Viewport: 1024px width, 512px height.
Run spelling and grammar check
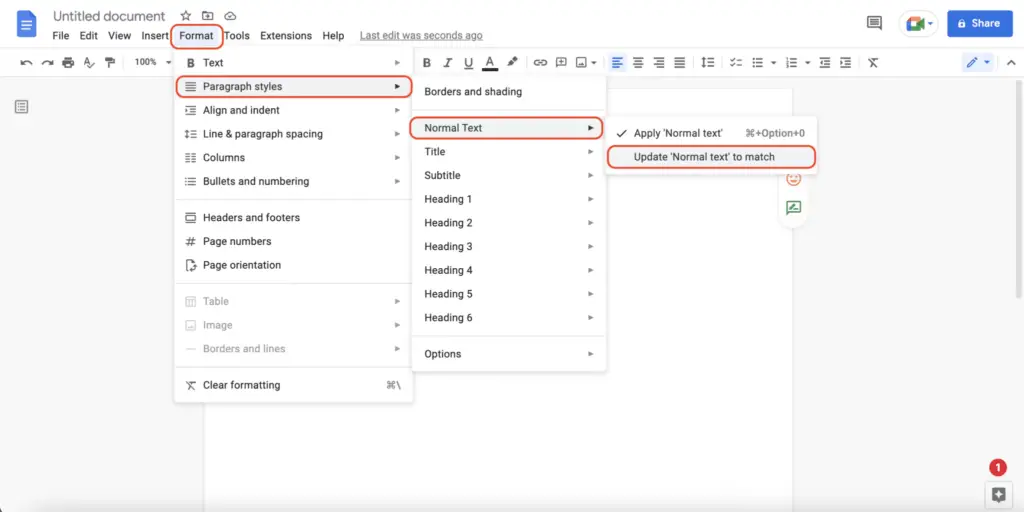click(89, 63)
